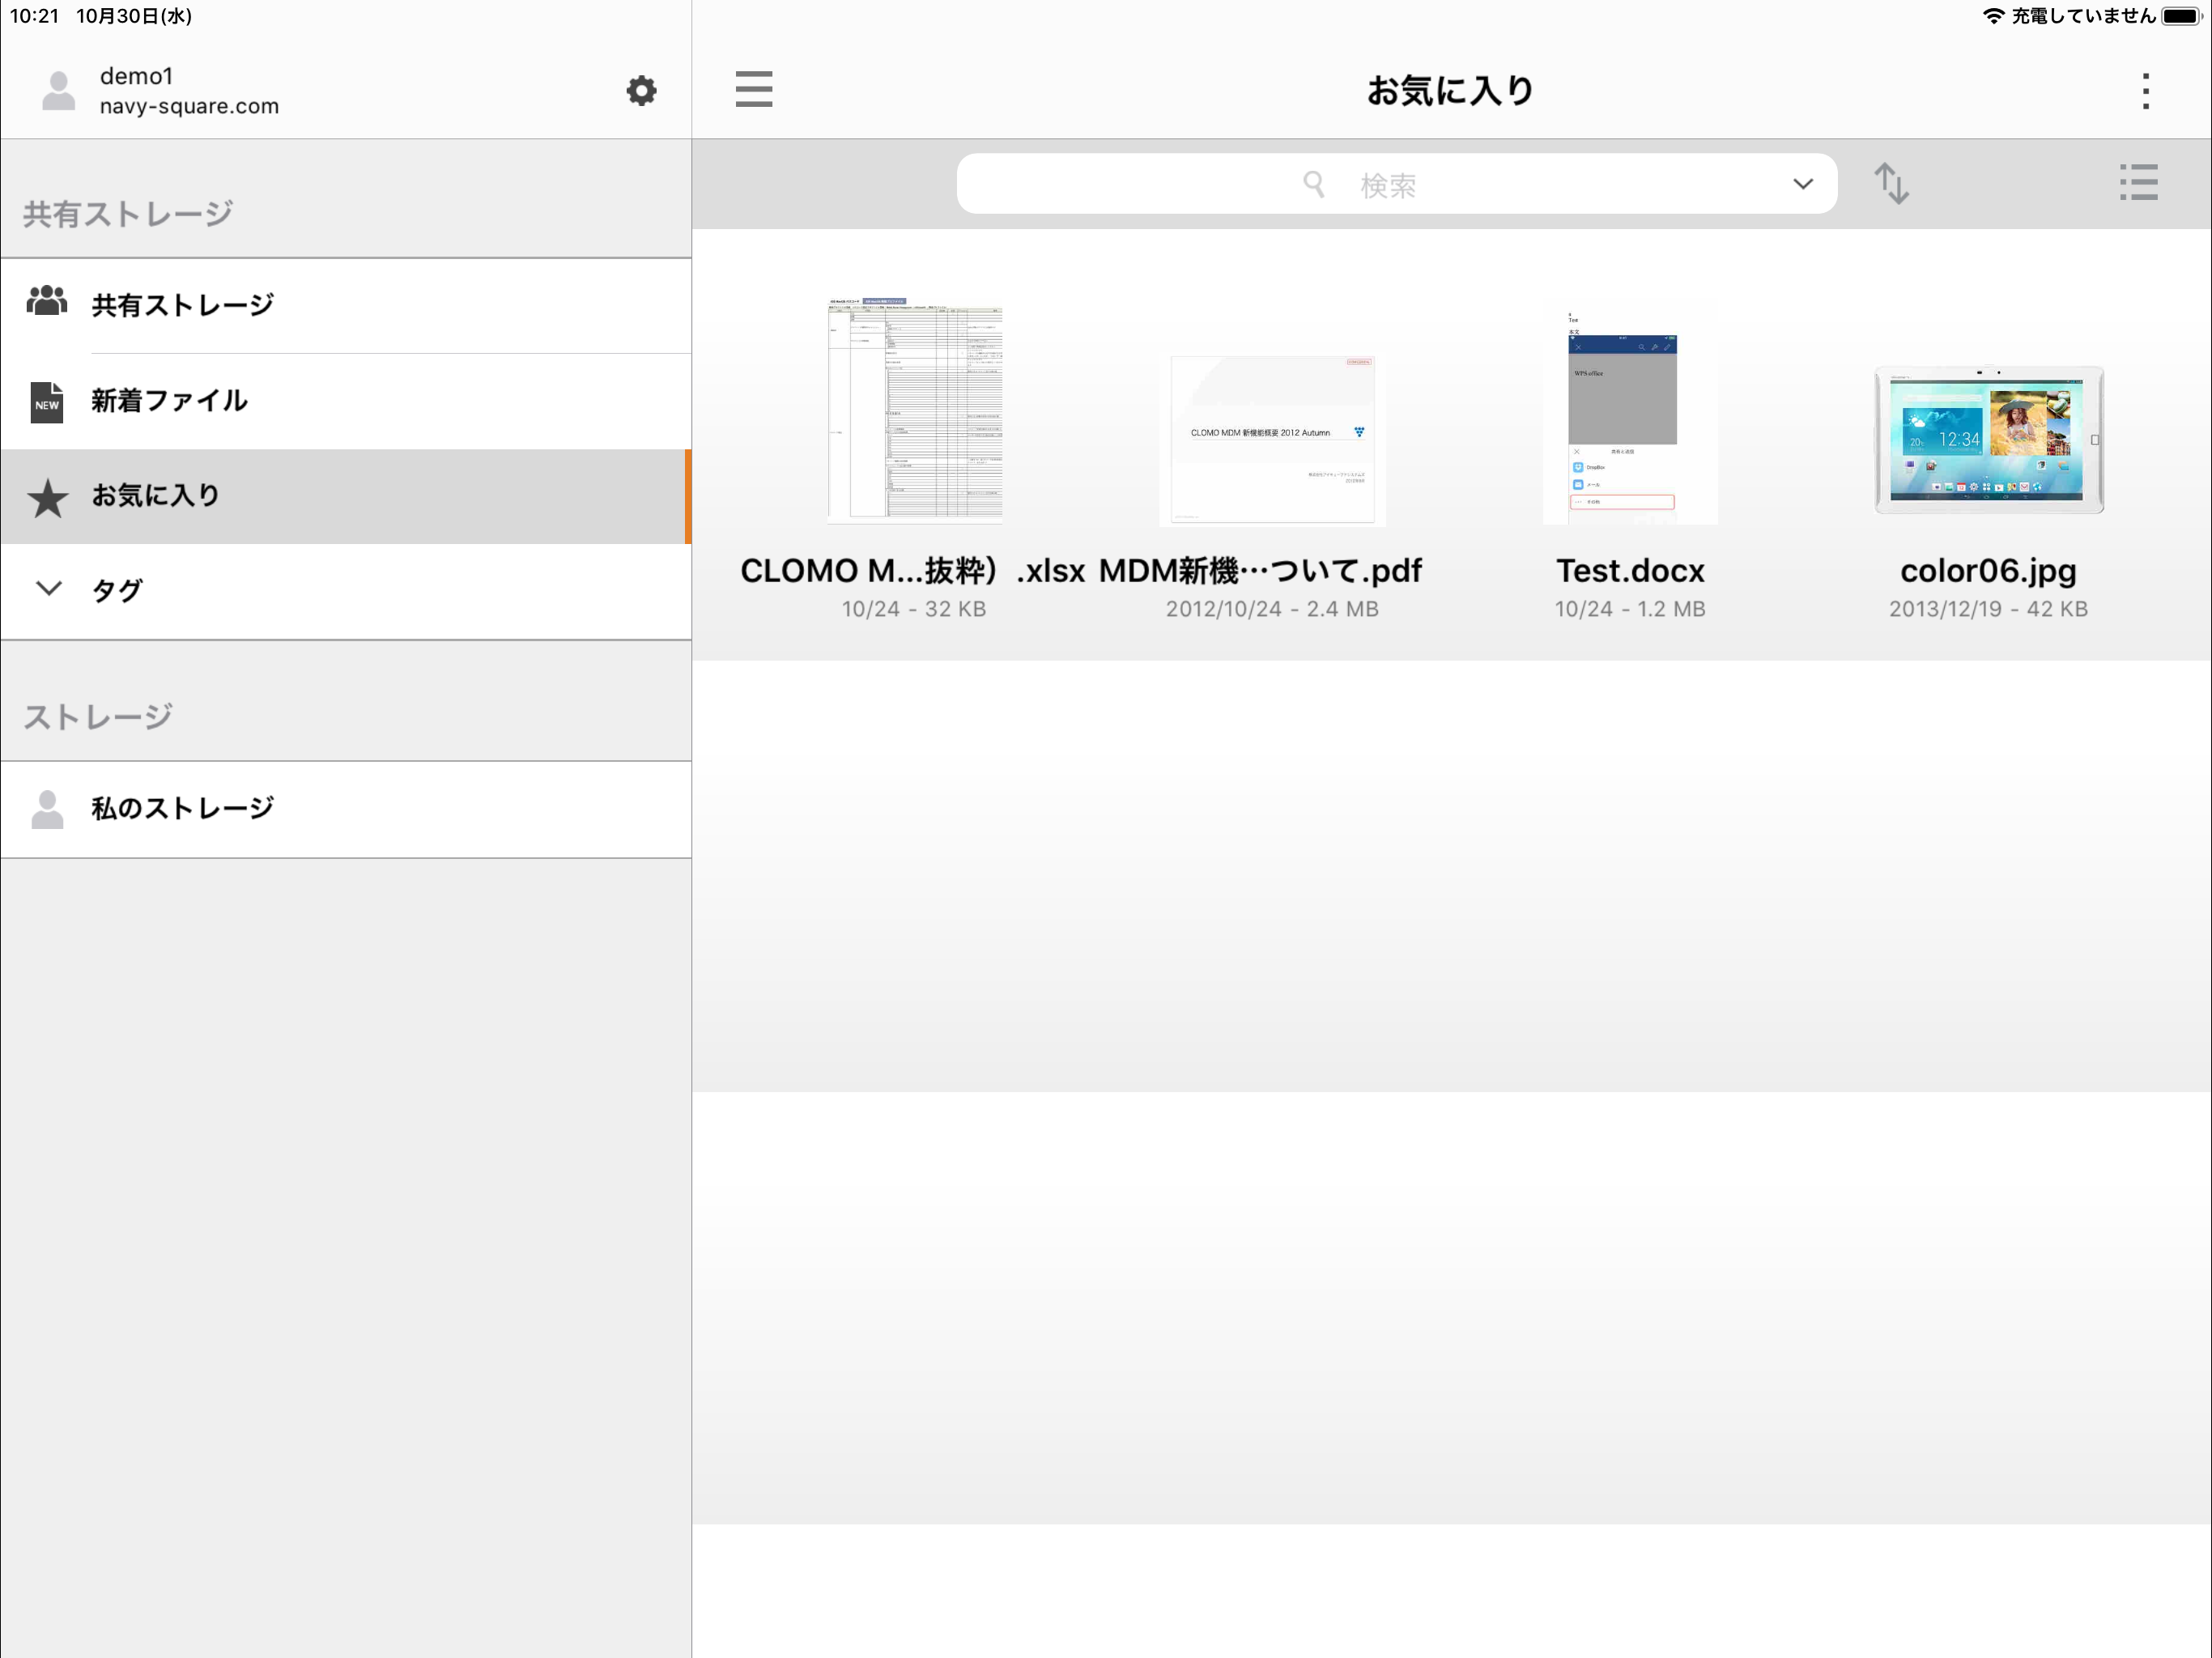This screenshot has height=1658, width=2212.
Task: Open 私のストレージ
Action: [346, 809]
